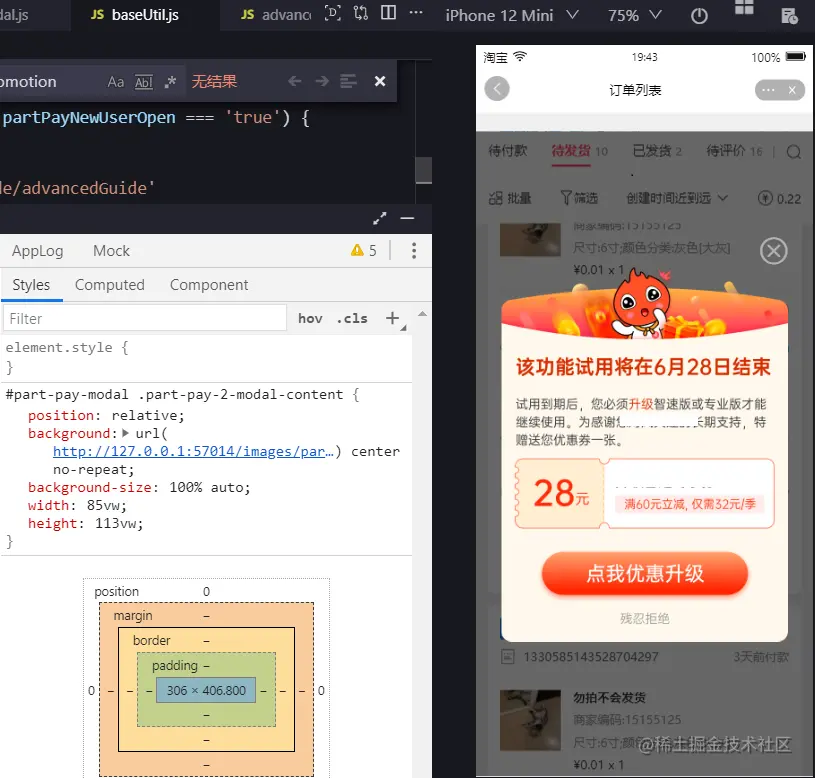Screen dimensions: 815x778
Task: Toggle the .cls class editor button
Action: [x=352, y=318]
